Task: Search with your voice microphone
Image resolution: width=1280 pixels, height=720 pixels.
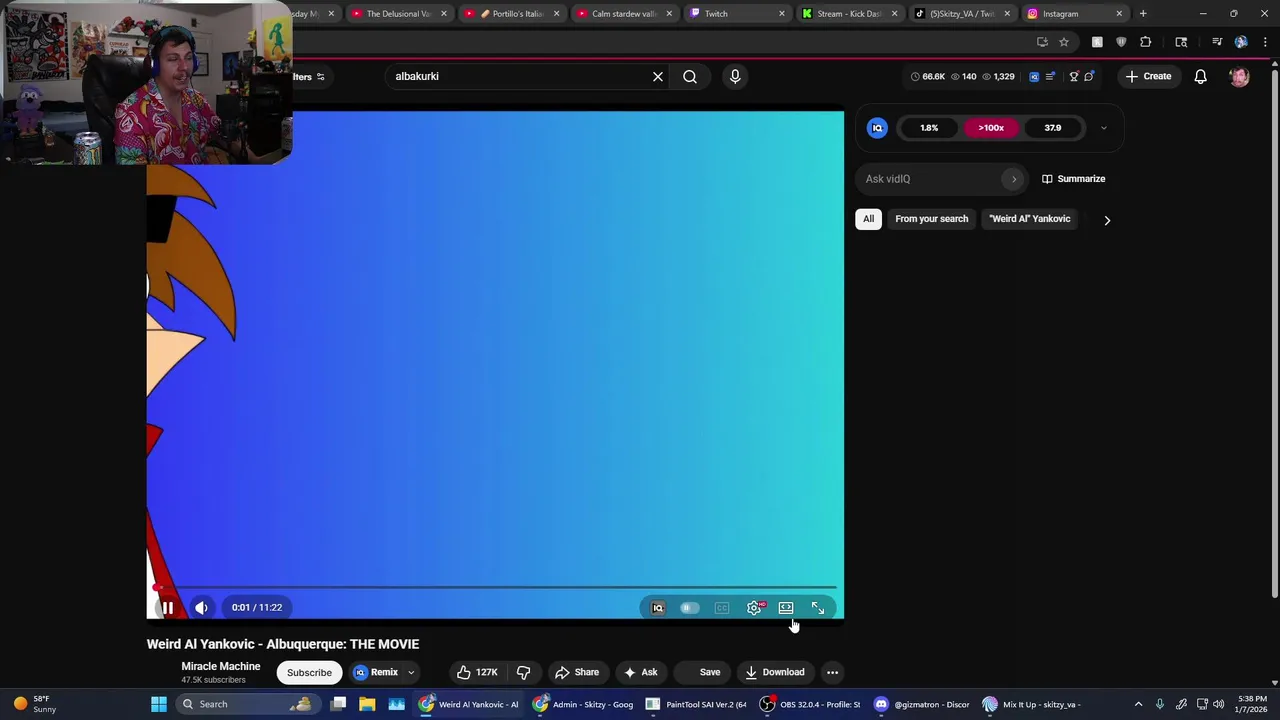Action: point(735,77)
